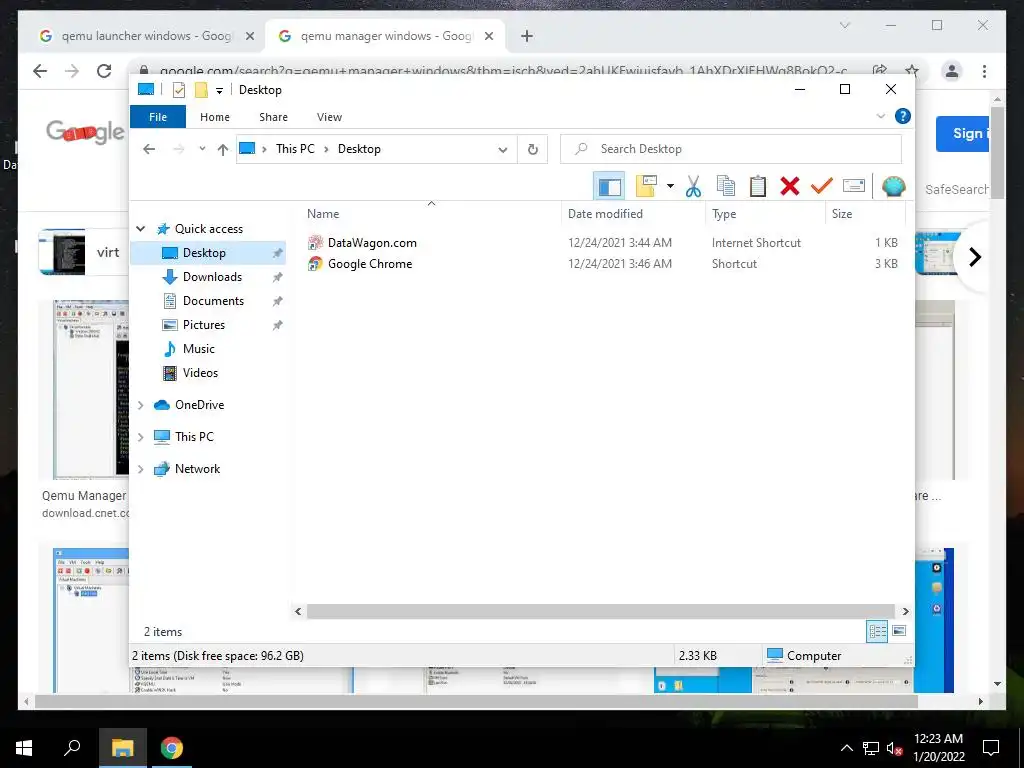Viewport: 1024px width, 768px height.
Task: Click Desktop in address breadcrumb
Action: click(x=359, y=149)
